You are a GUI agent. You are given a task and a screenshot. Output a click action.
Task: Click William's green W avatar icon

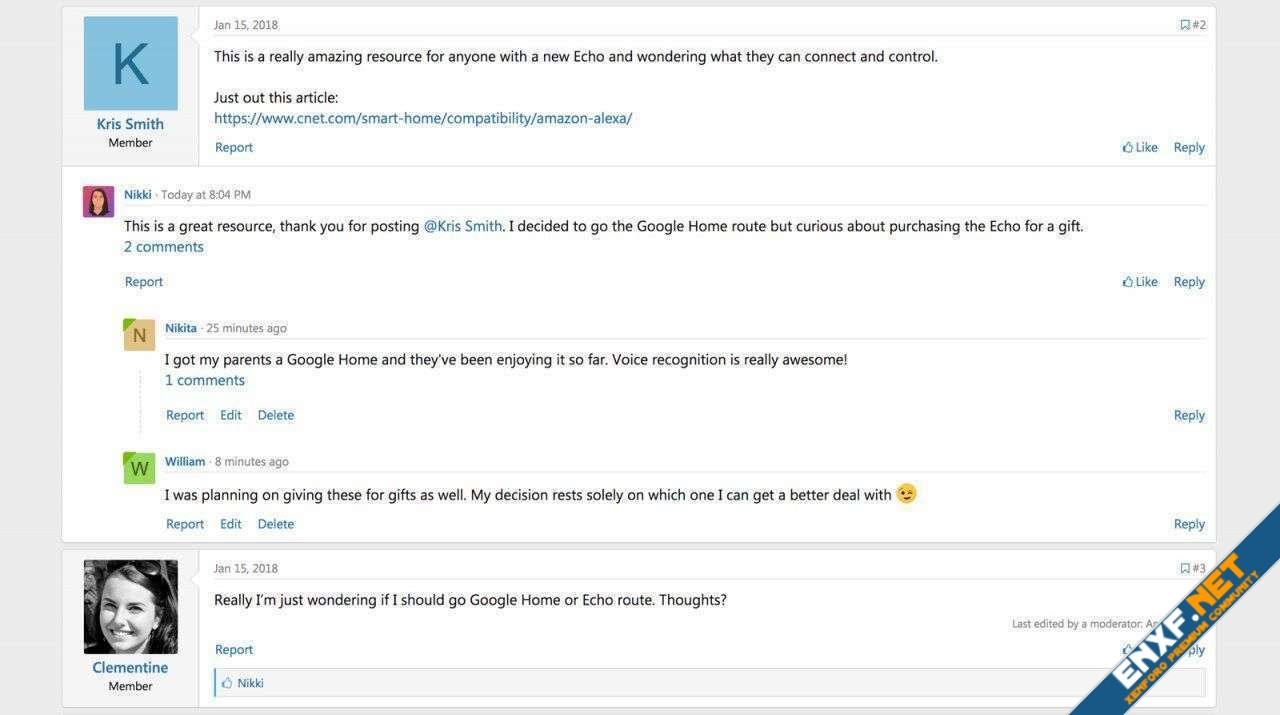[x=139, y=468]
